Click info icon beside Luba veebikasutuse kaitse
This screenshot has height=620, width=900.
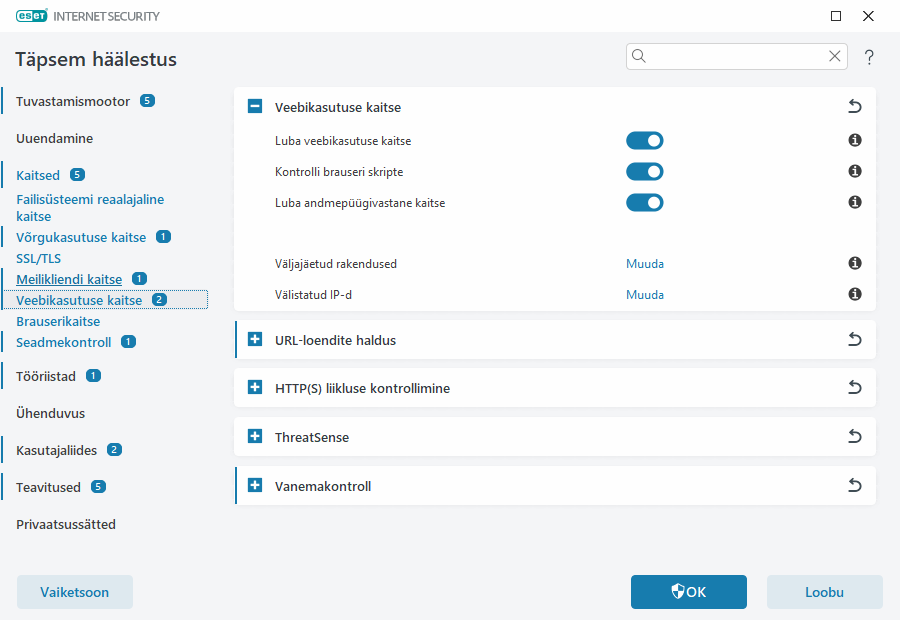point(855,141)
